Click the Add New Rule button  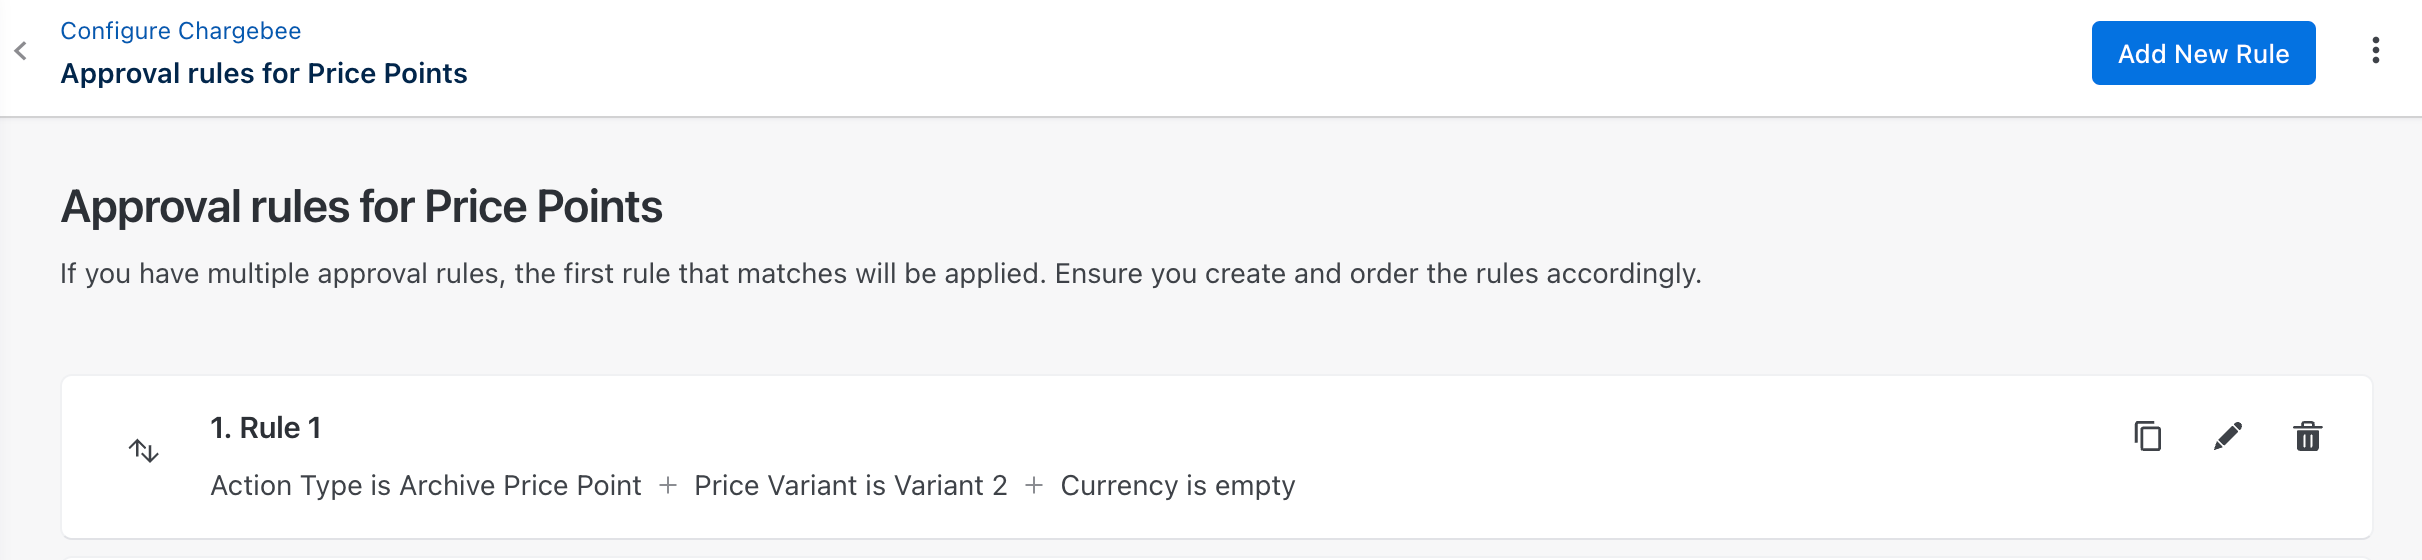pyautogui.click(x=2203, y=54)
